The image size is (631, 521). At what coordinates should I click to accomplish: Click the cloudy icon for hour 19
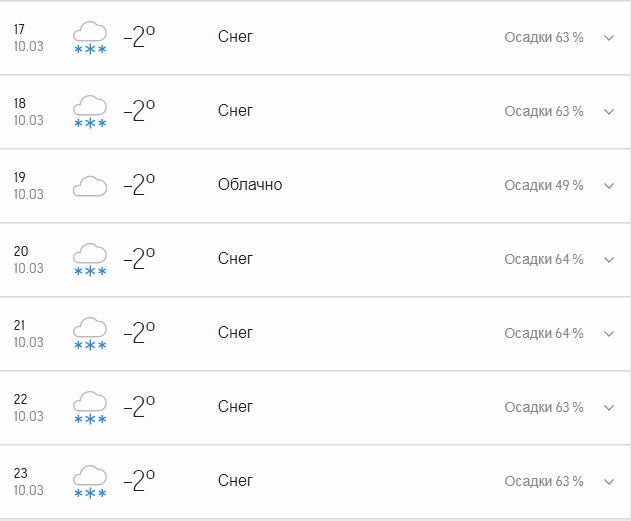click(x=90, y=186)
